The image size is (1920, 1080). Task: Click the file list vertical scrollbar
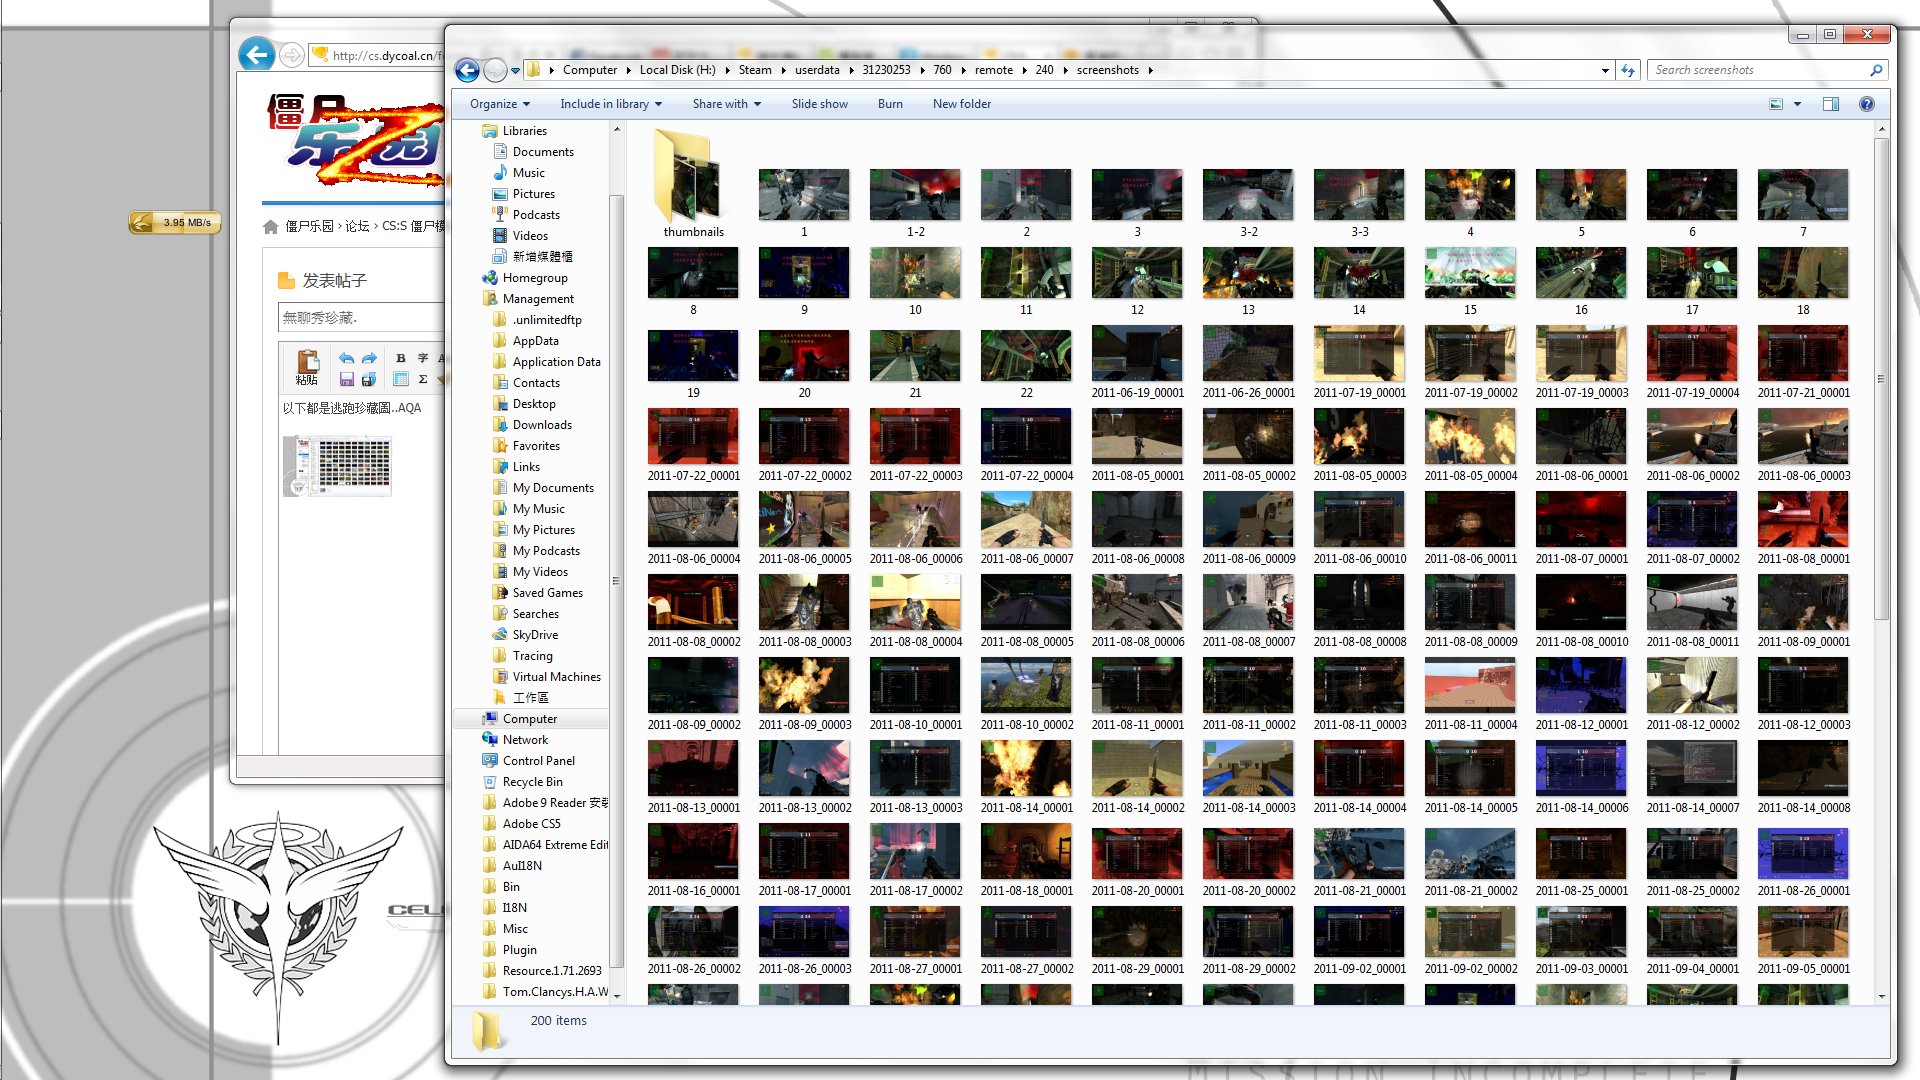(1881, 380)
